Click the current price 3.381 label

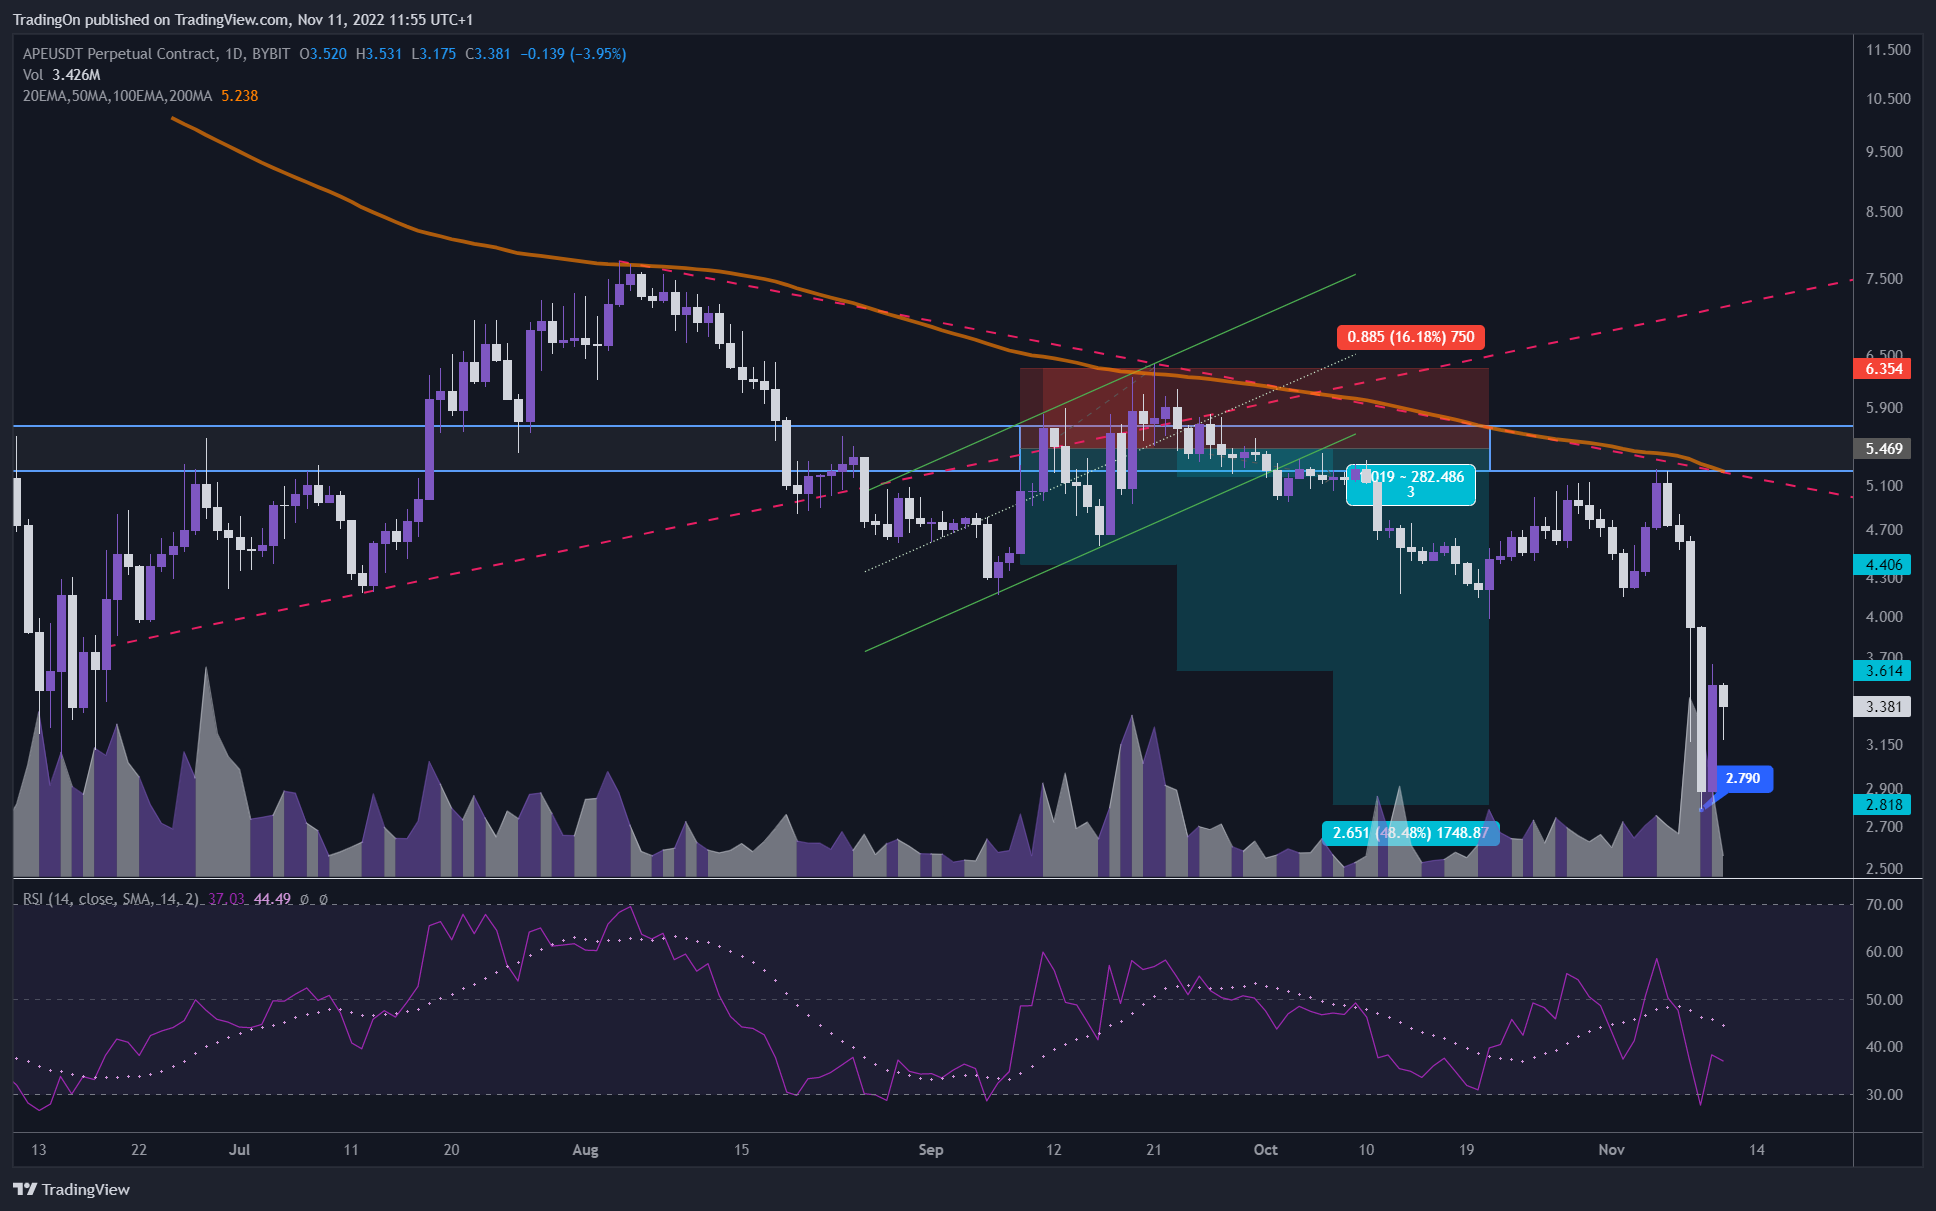coord(1883,707)
